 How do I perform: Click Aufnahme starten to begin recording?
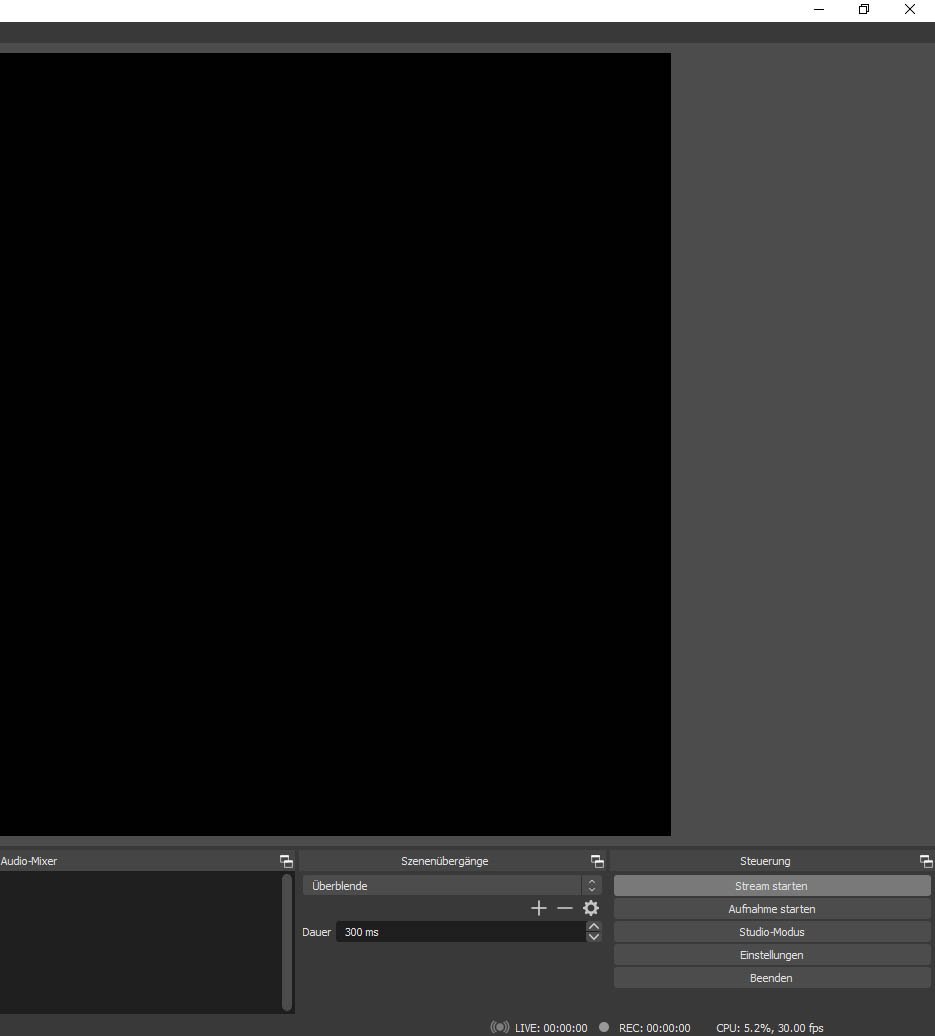[x=772, y=908]
